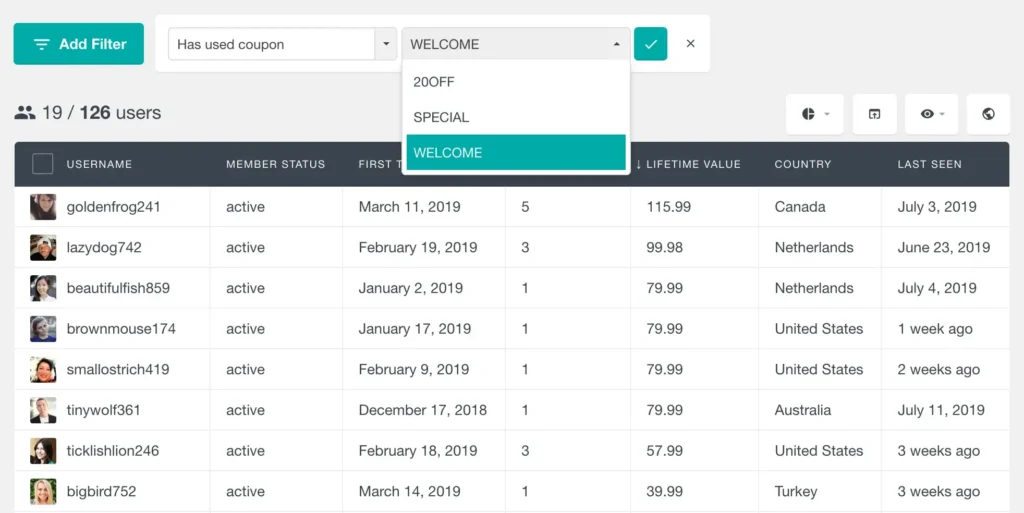The image size is (1024, 513).
Task: Collapse the WELCOME coupon dropdown
Action: coord(516,44)
